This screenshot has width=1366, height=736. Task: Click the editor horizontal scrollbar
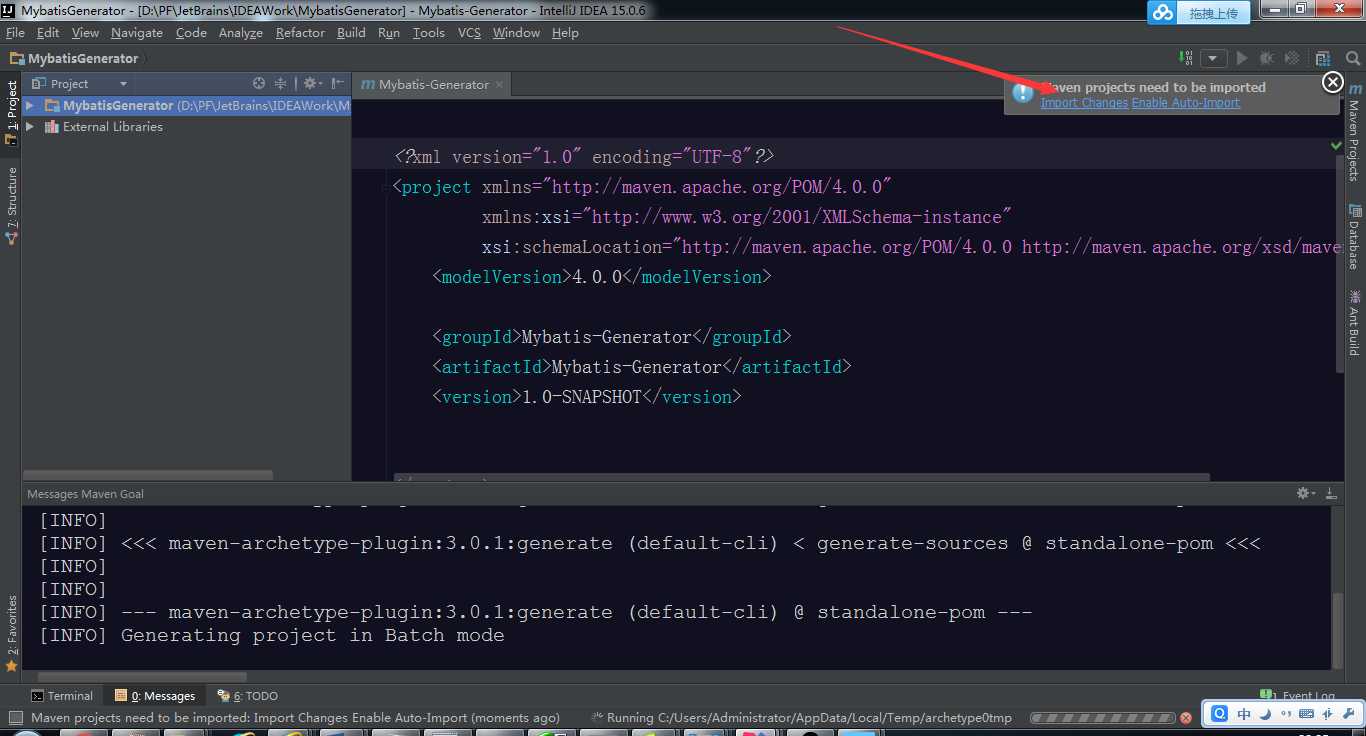[801, 478]
